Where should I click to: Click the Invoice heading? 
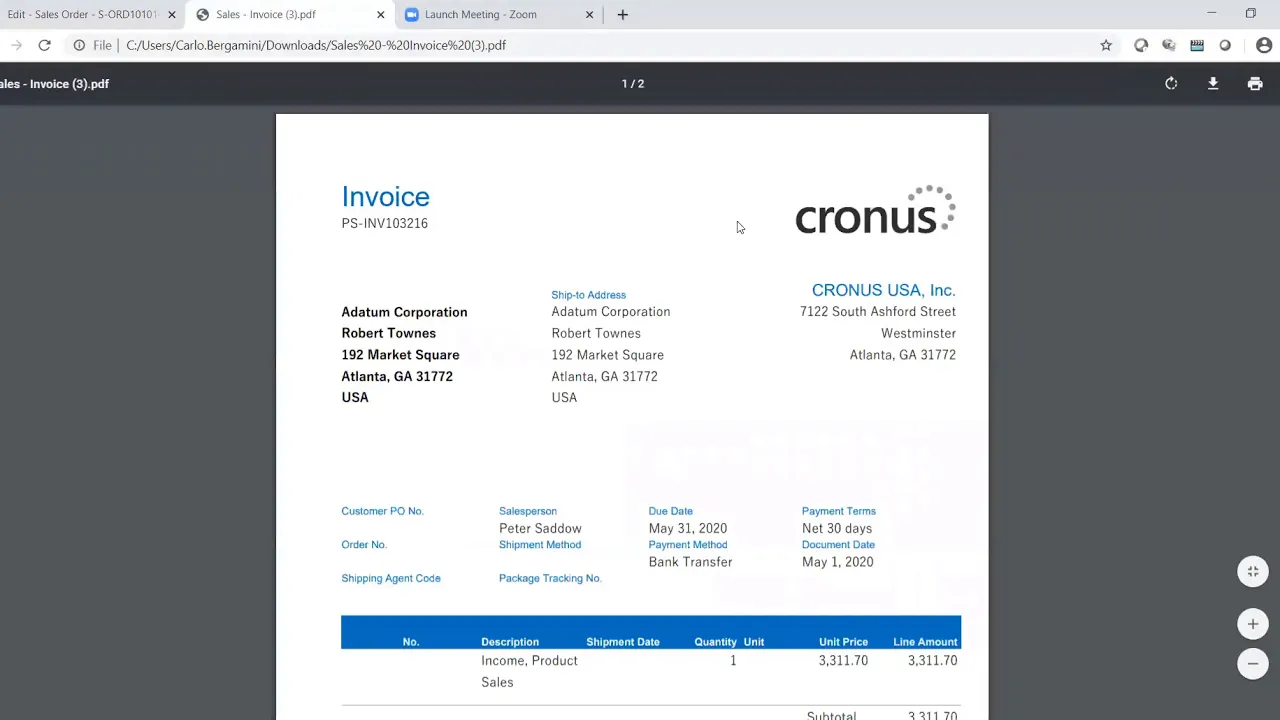385,197
